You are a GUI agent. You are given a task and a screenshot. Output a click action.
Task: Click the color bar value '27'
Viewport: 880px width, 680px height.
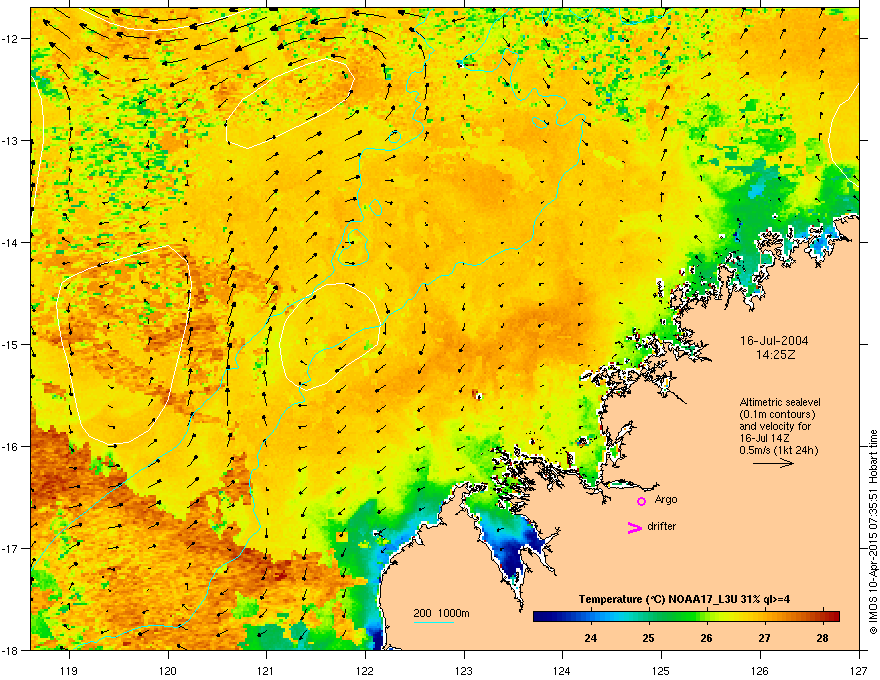(x=764, y=638)
